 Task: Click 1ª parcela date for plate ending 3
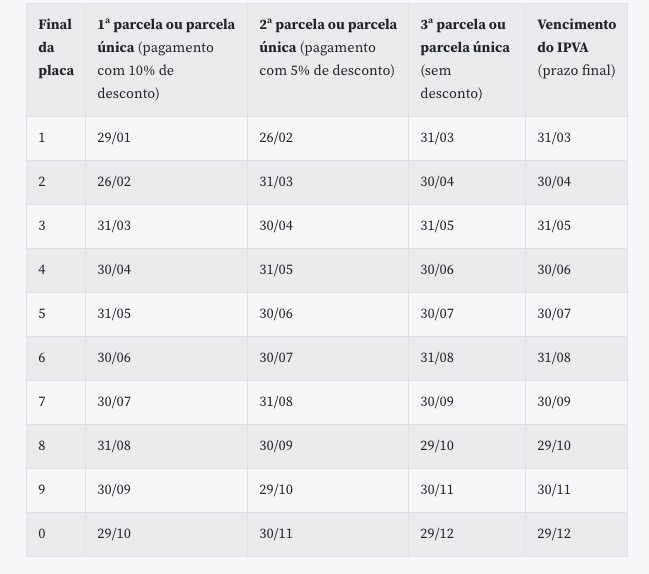pyautogui.click(x=114, y=226)
